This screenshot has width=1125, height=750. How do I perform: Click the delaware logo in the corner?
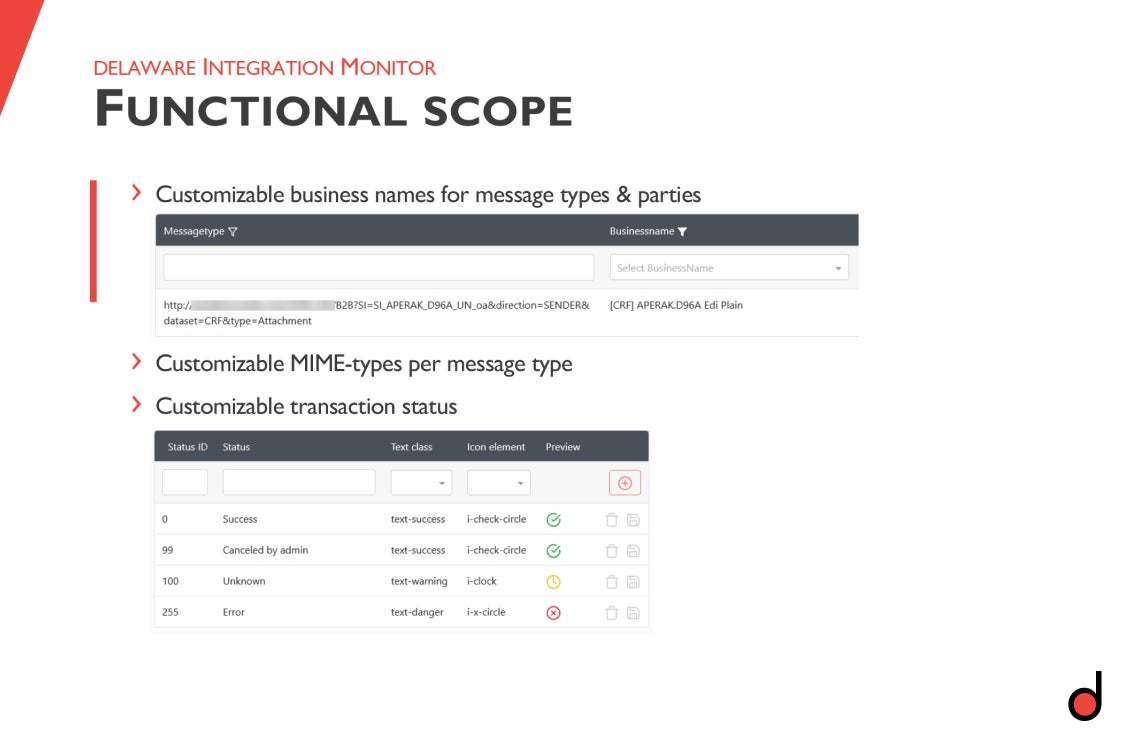pos(1085,696)
